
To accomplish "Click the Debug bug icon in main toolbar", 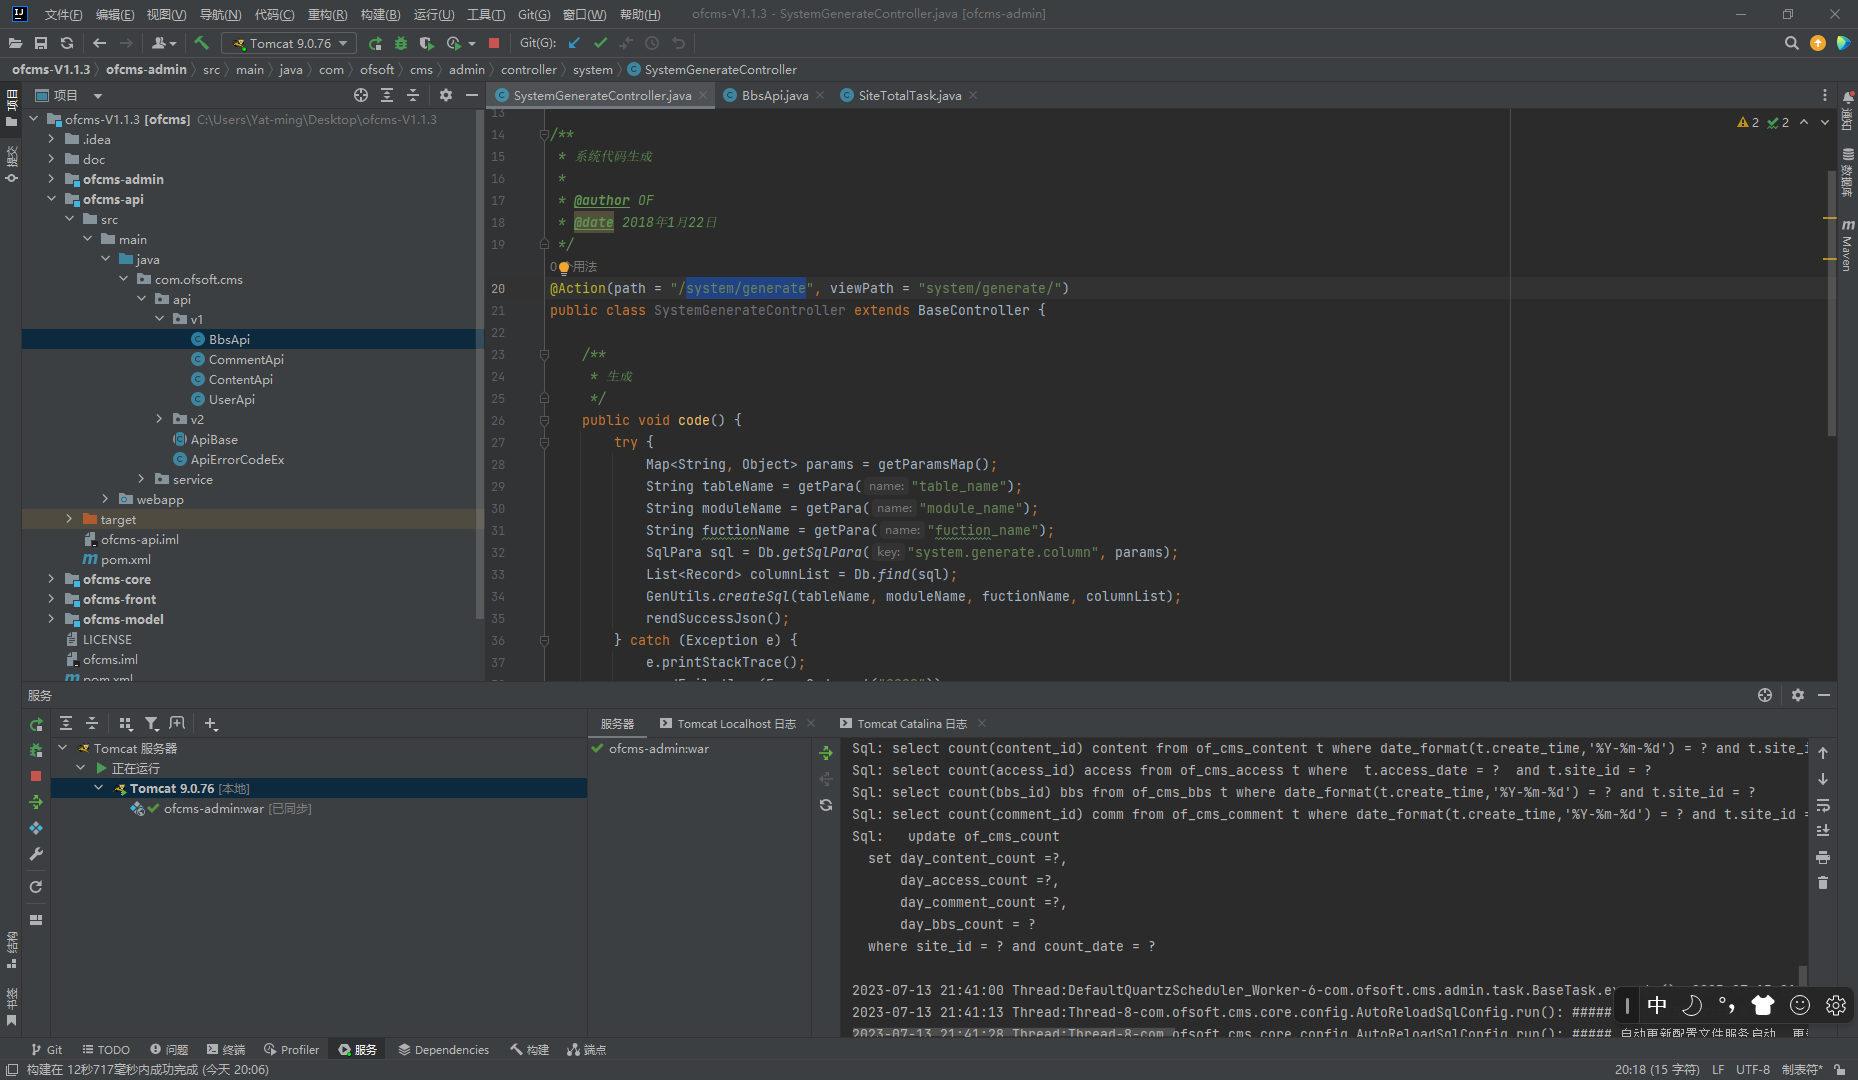I will (401, 43).
